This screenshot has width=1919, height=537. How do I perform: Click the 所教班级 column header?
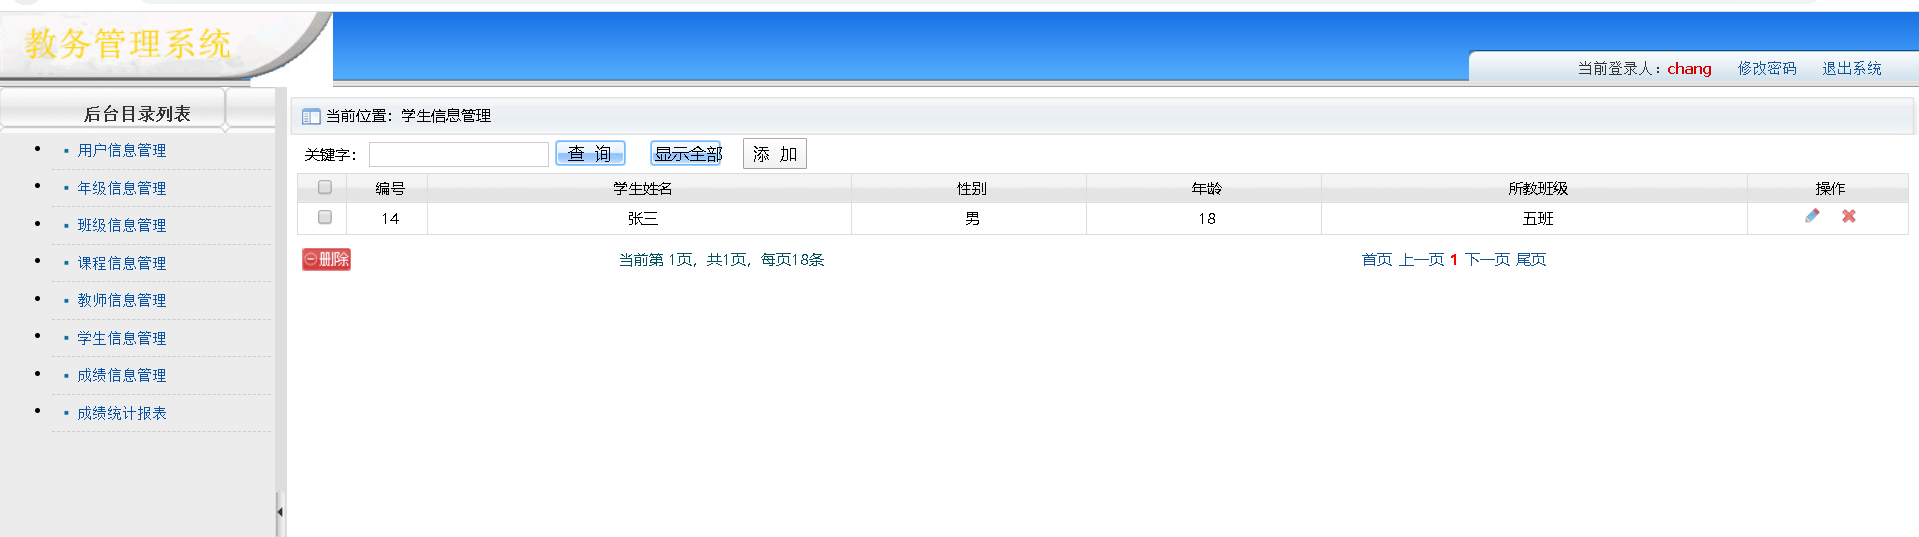pos(1538,188)
